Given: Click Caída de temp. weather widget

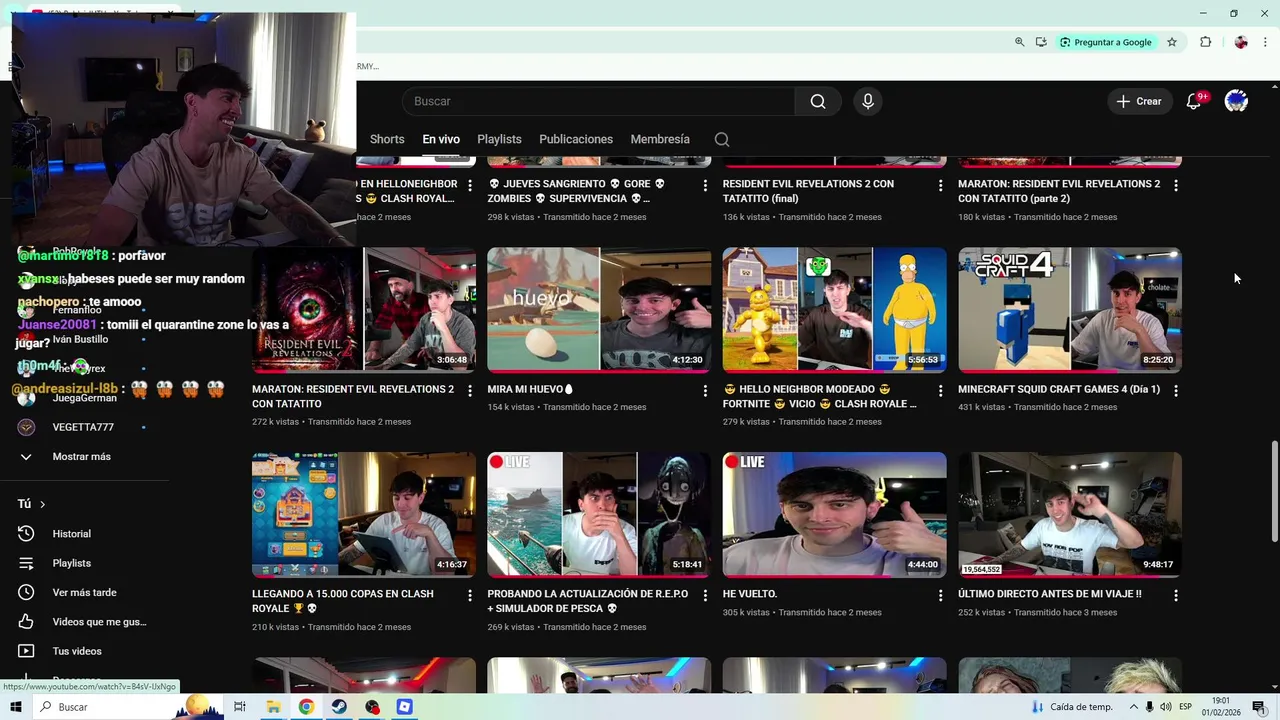Looking at the screenshot, I should (1070, 707).
